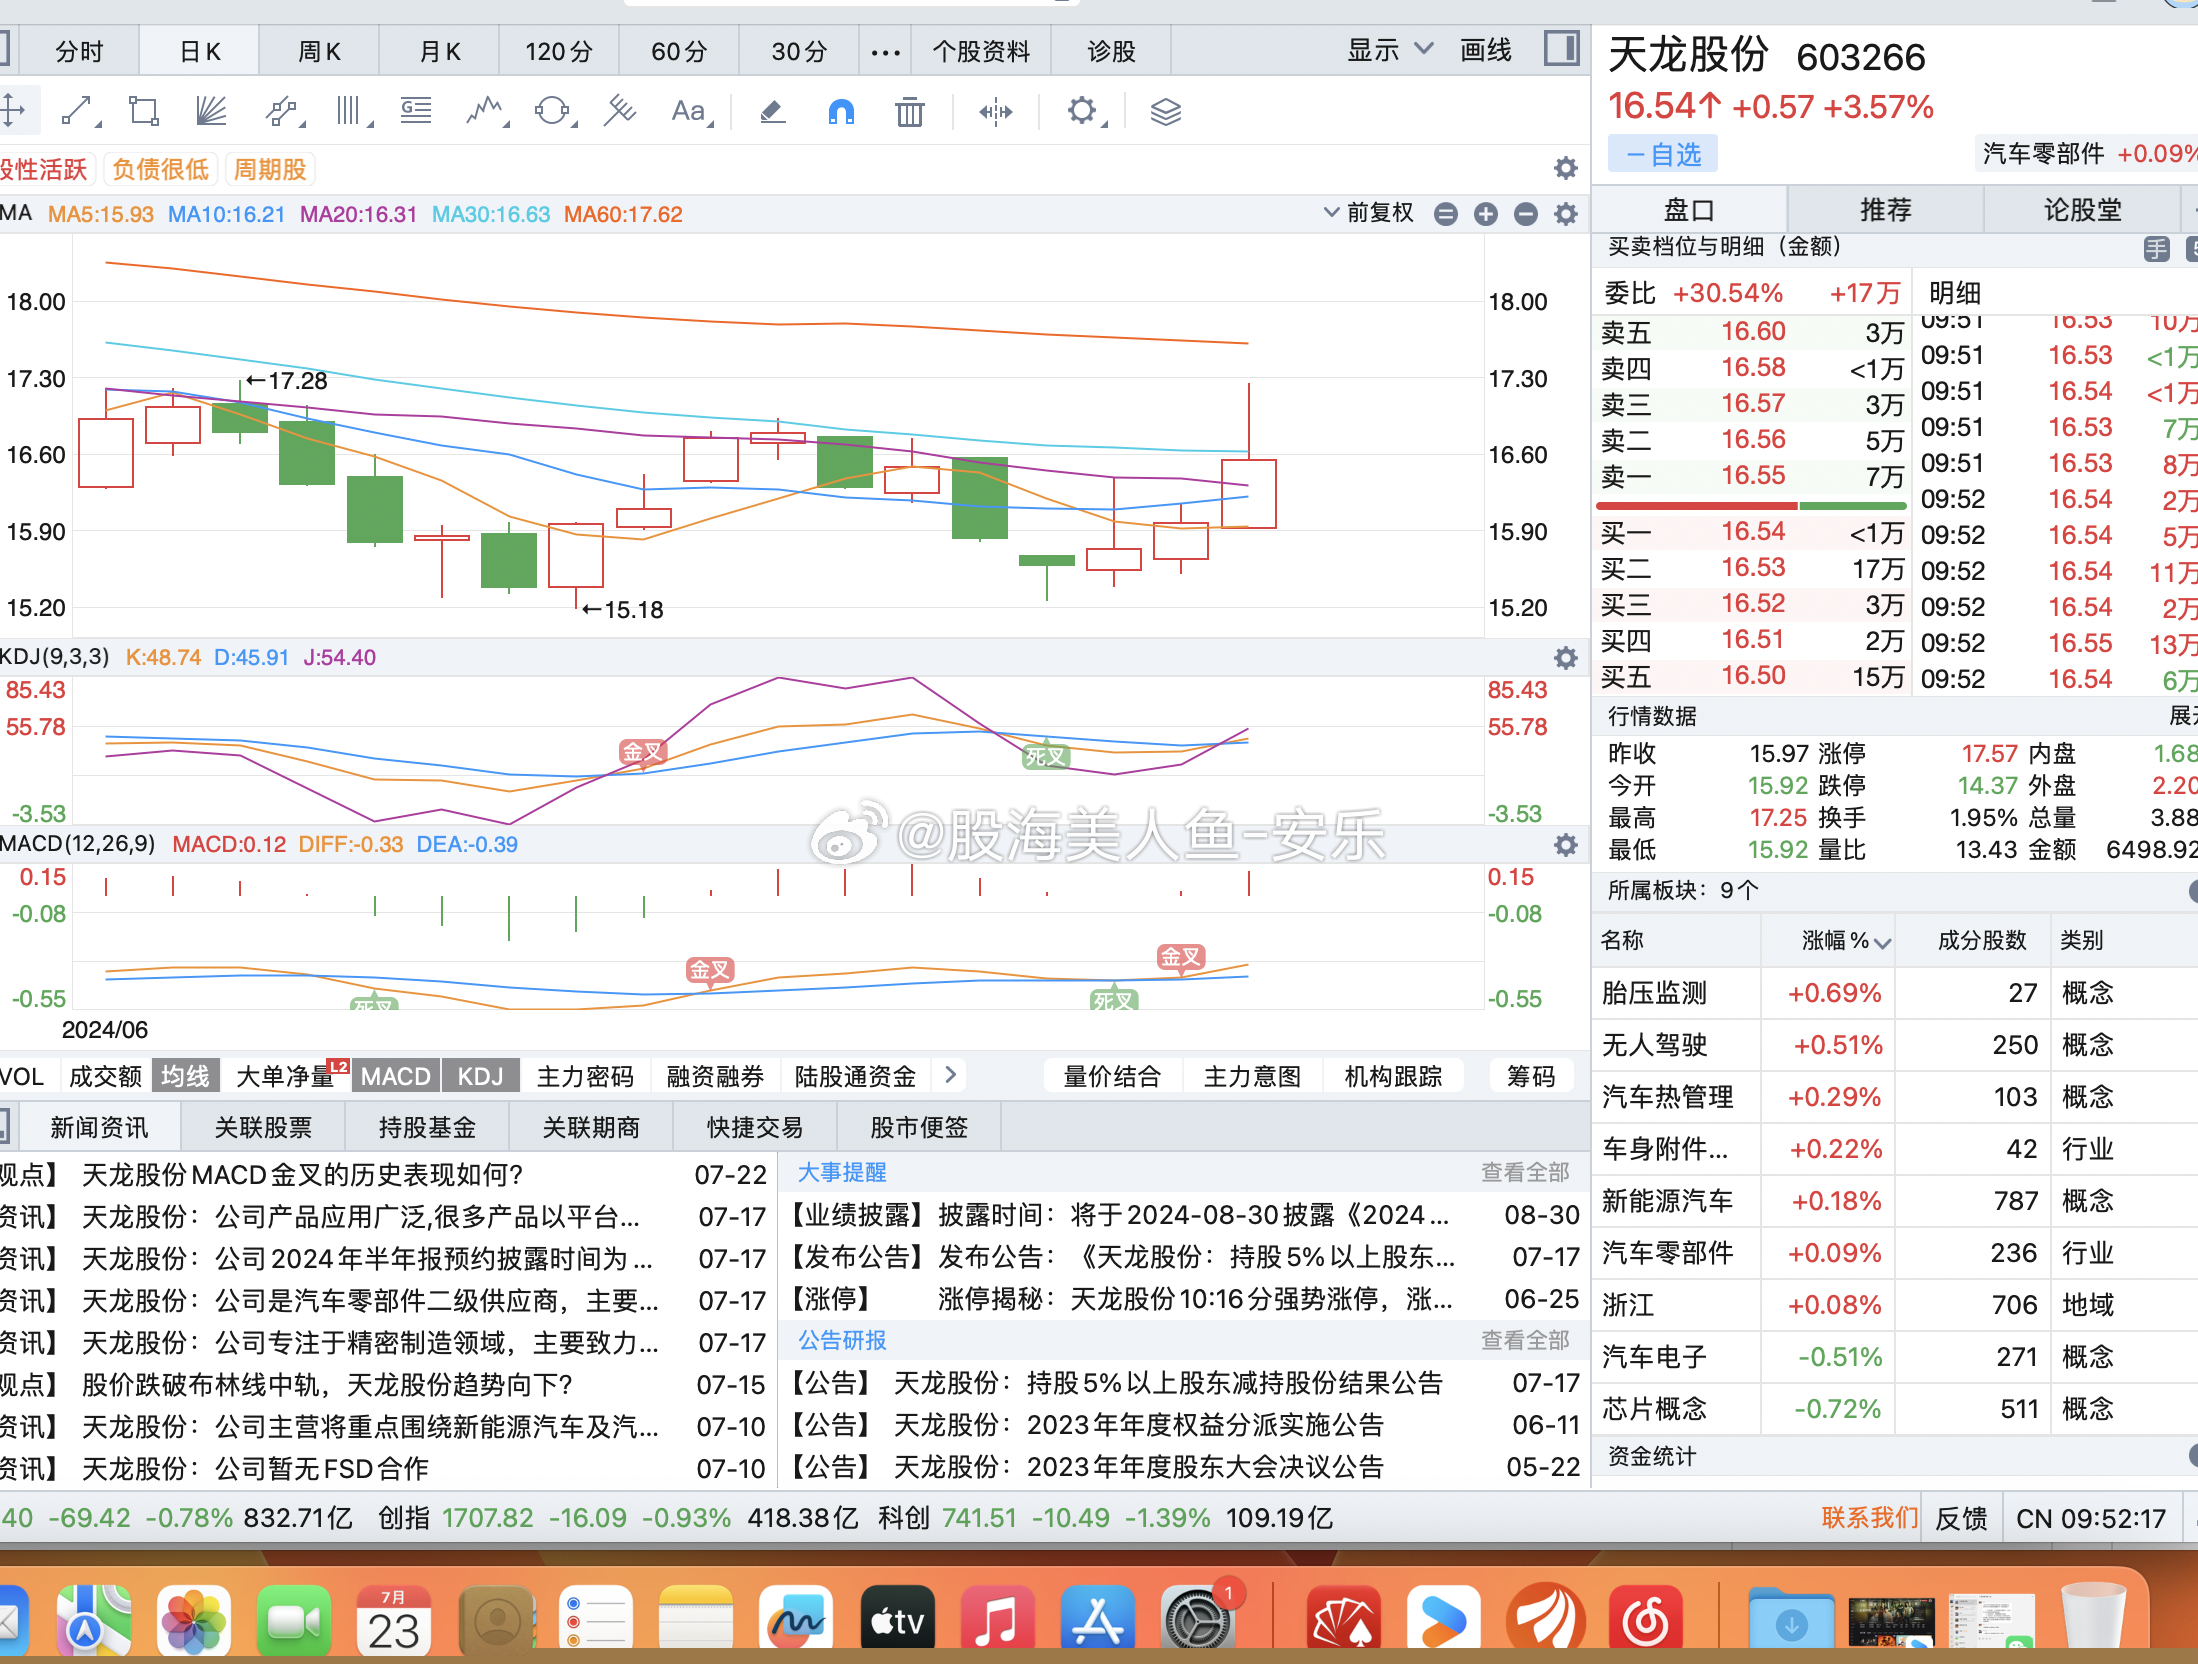Open Apple TV in the Dock
This screenshot has height=1664, width=2198.
[x=897, y=1620]
